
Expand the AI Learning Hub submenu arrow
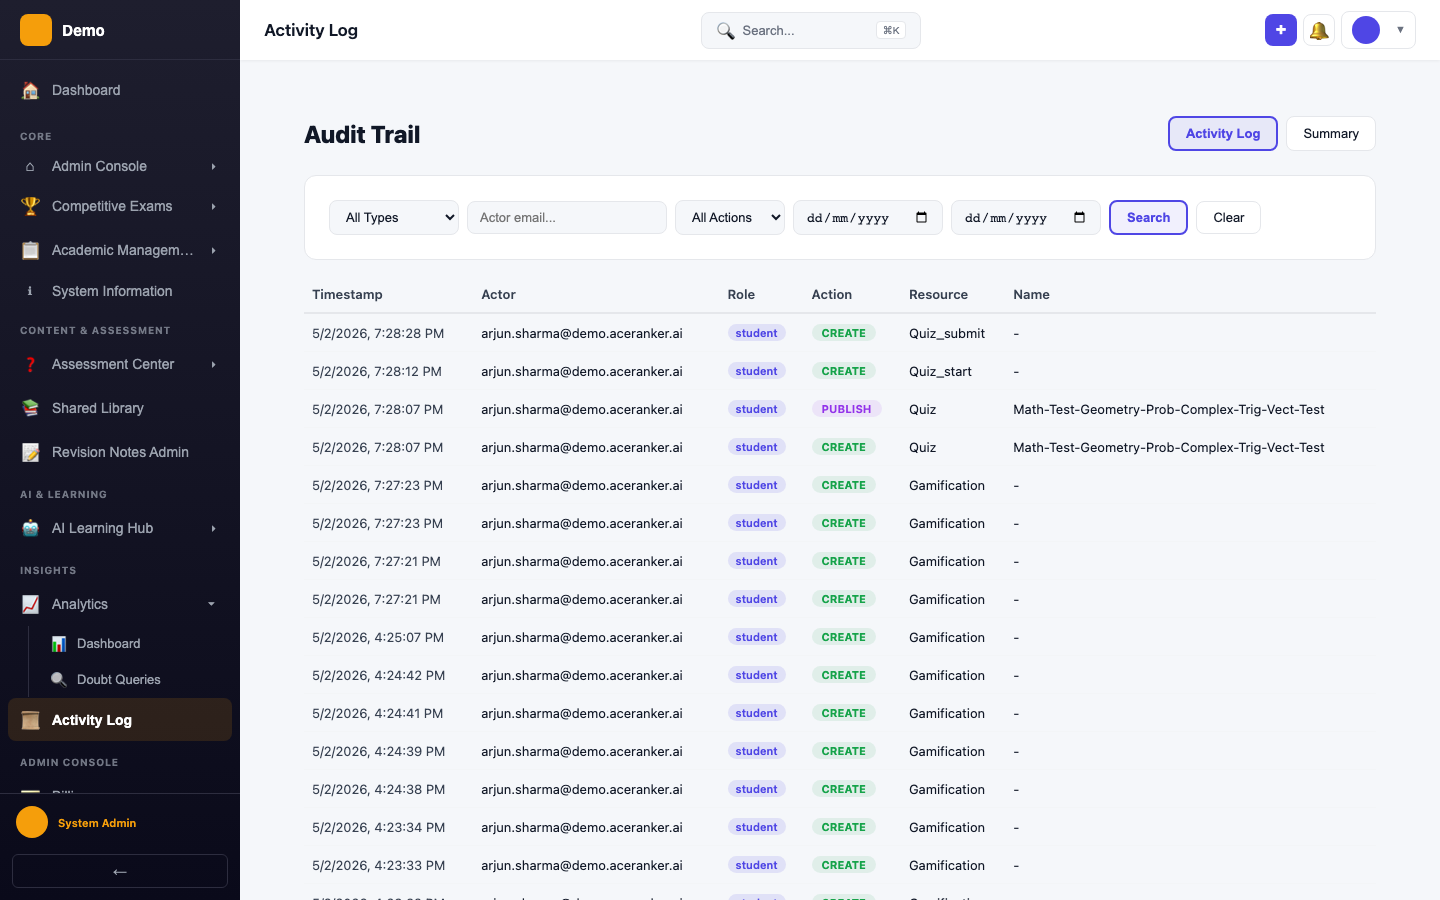pos(213,528)
